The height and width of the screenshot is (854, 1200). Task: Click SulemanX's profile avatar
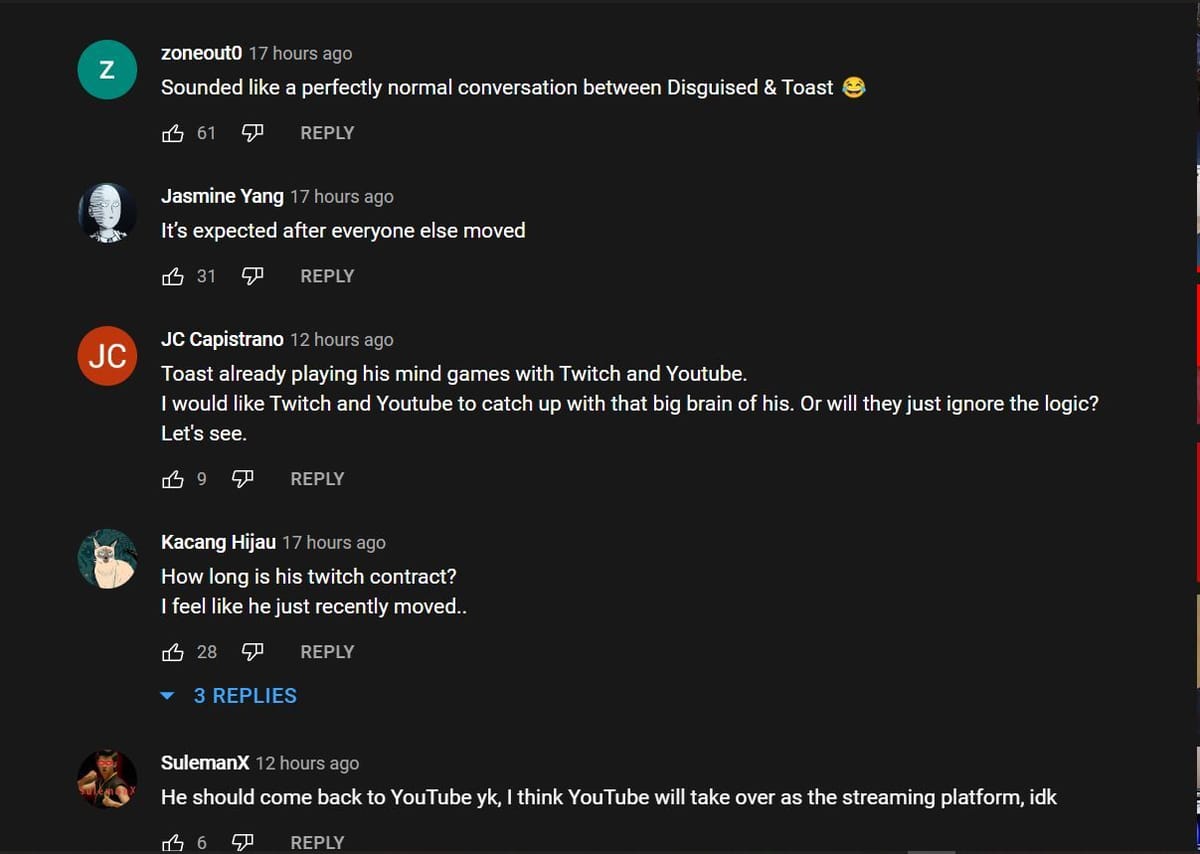pos(107,779)
